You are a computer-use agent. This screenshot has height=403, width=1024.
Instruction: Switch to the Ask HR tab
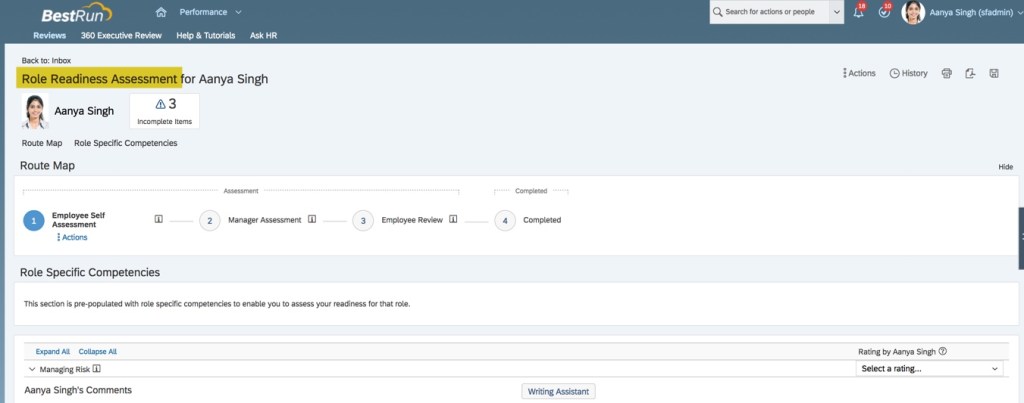[264, 35]
